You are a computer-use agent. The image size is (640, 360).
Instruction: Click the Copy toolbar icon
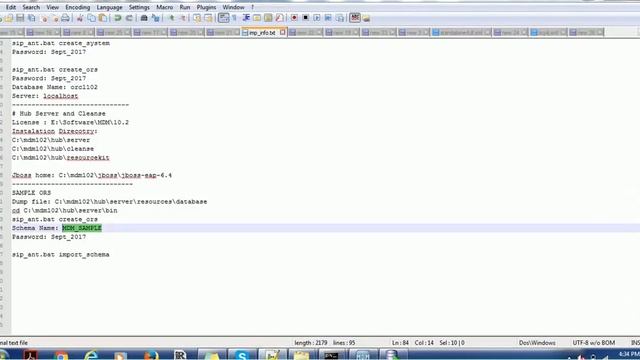pos(91,18)
